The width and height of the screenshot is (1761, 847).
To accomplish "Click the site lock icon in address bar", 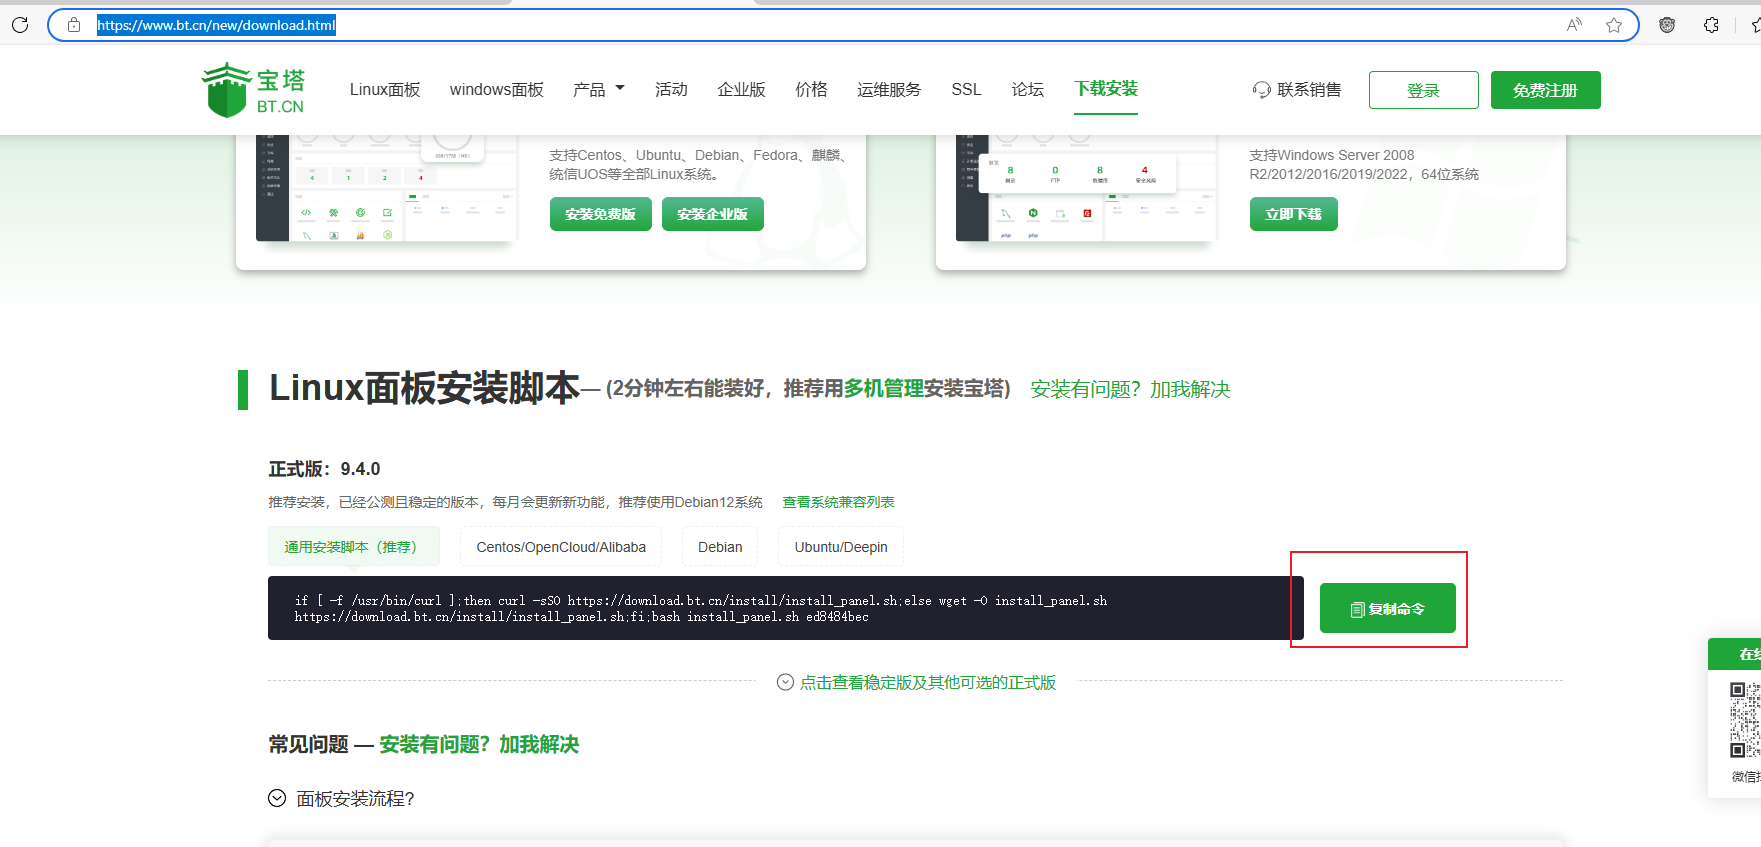I will [74, 25].
